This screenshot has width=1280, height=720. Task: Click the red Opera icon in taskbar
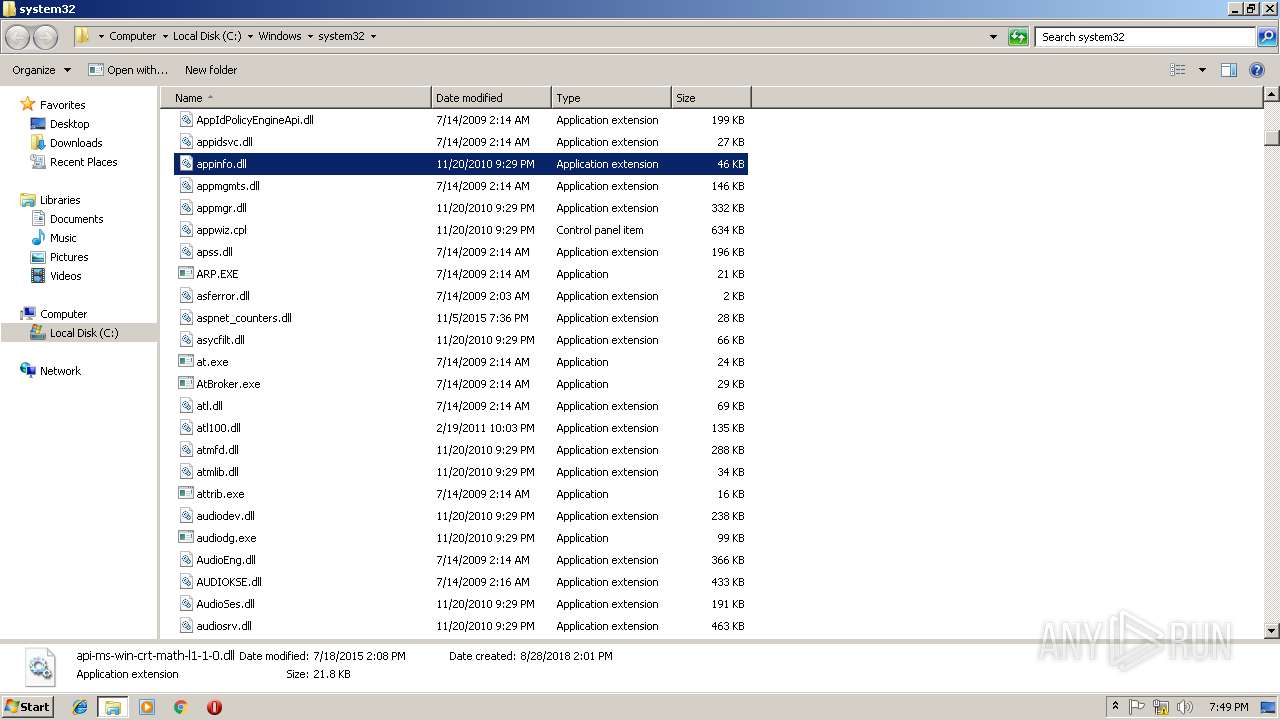click(x=214, y=707)
